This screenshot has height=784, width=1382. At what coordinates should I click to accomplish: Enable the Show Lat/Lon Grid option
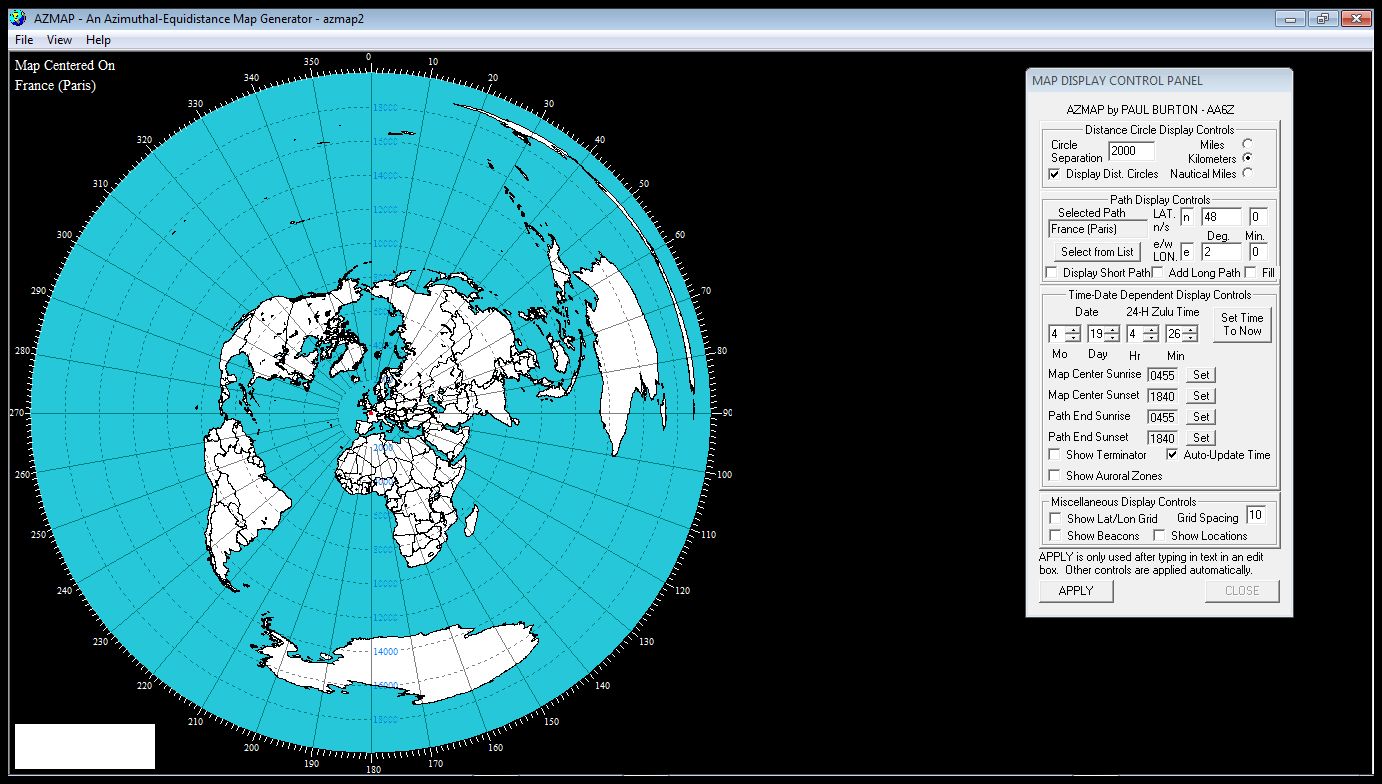click(1056, 518)
